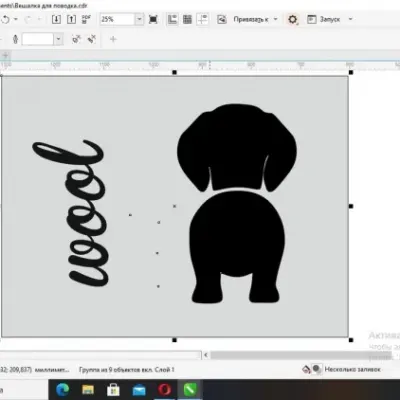Click the Import icon with down arrow
The image size is (400, 400).
tap(56, 19)
